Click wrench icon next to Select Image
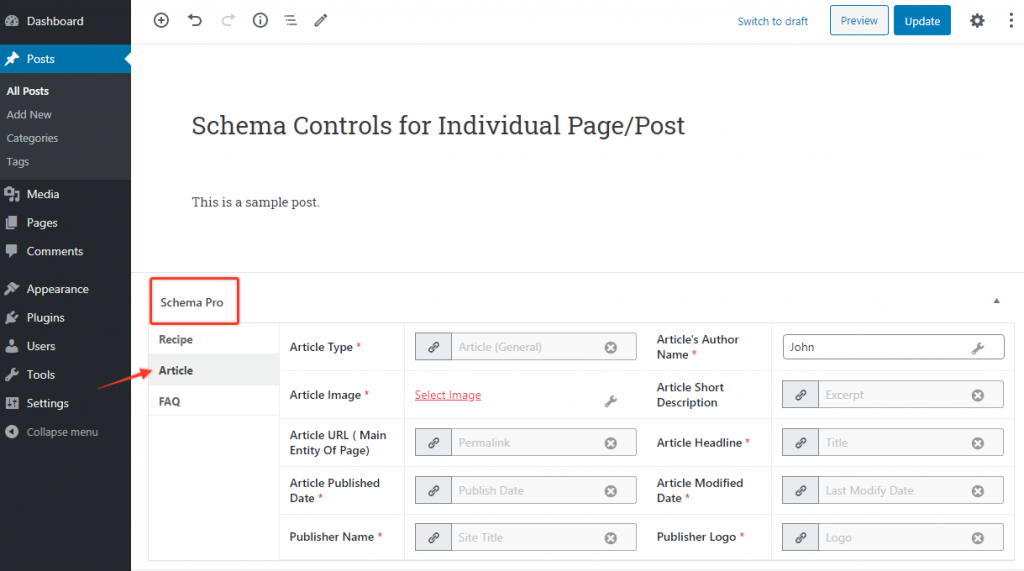Image resolution: width=1024 pixels, height=571 pixels. point(611,401)
